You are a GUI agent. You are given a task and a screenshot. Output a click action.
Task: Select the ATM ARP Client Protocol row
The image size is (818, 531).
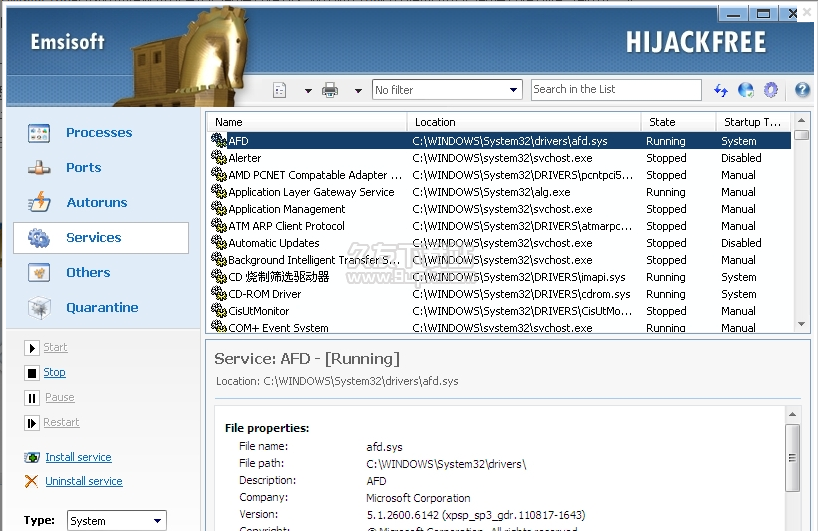click(499, 226)
